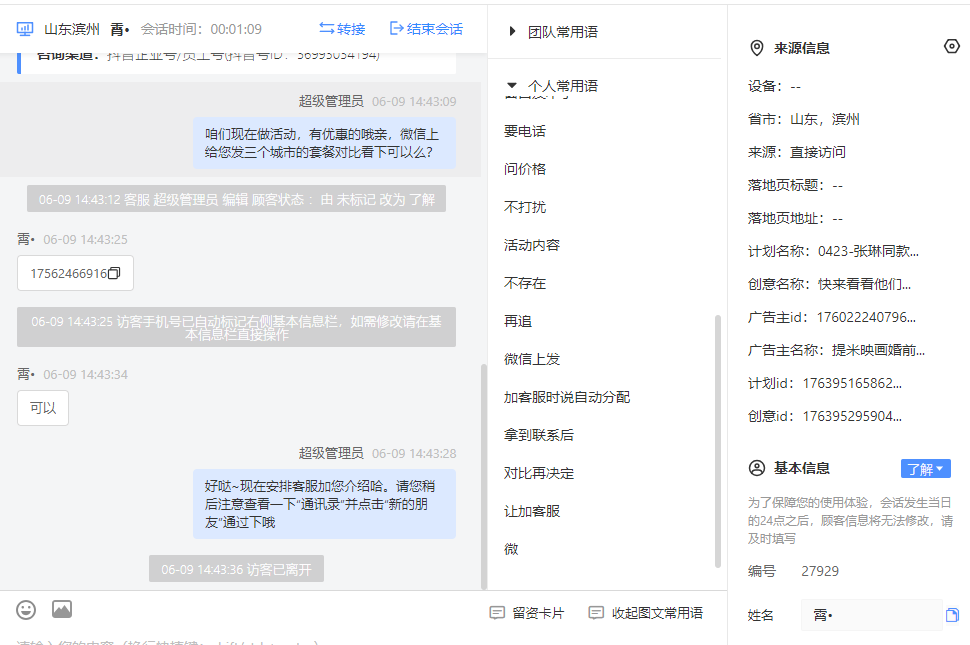Select the 让加客服 quick phrase
The width and height of the screenshot is (970, 645).
[x=531, y=511]
